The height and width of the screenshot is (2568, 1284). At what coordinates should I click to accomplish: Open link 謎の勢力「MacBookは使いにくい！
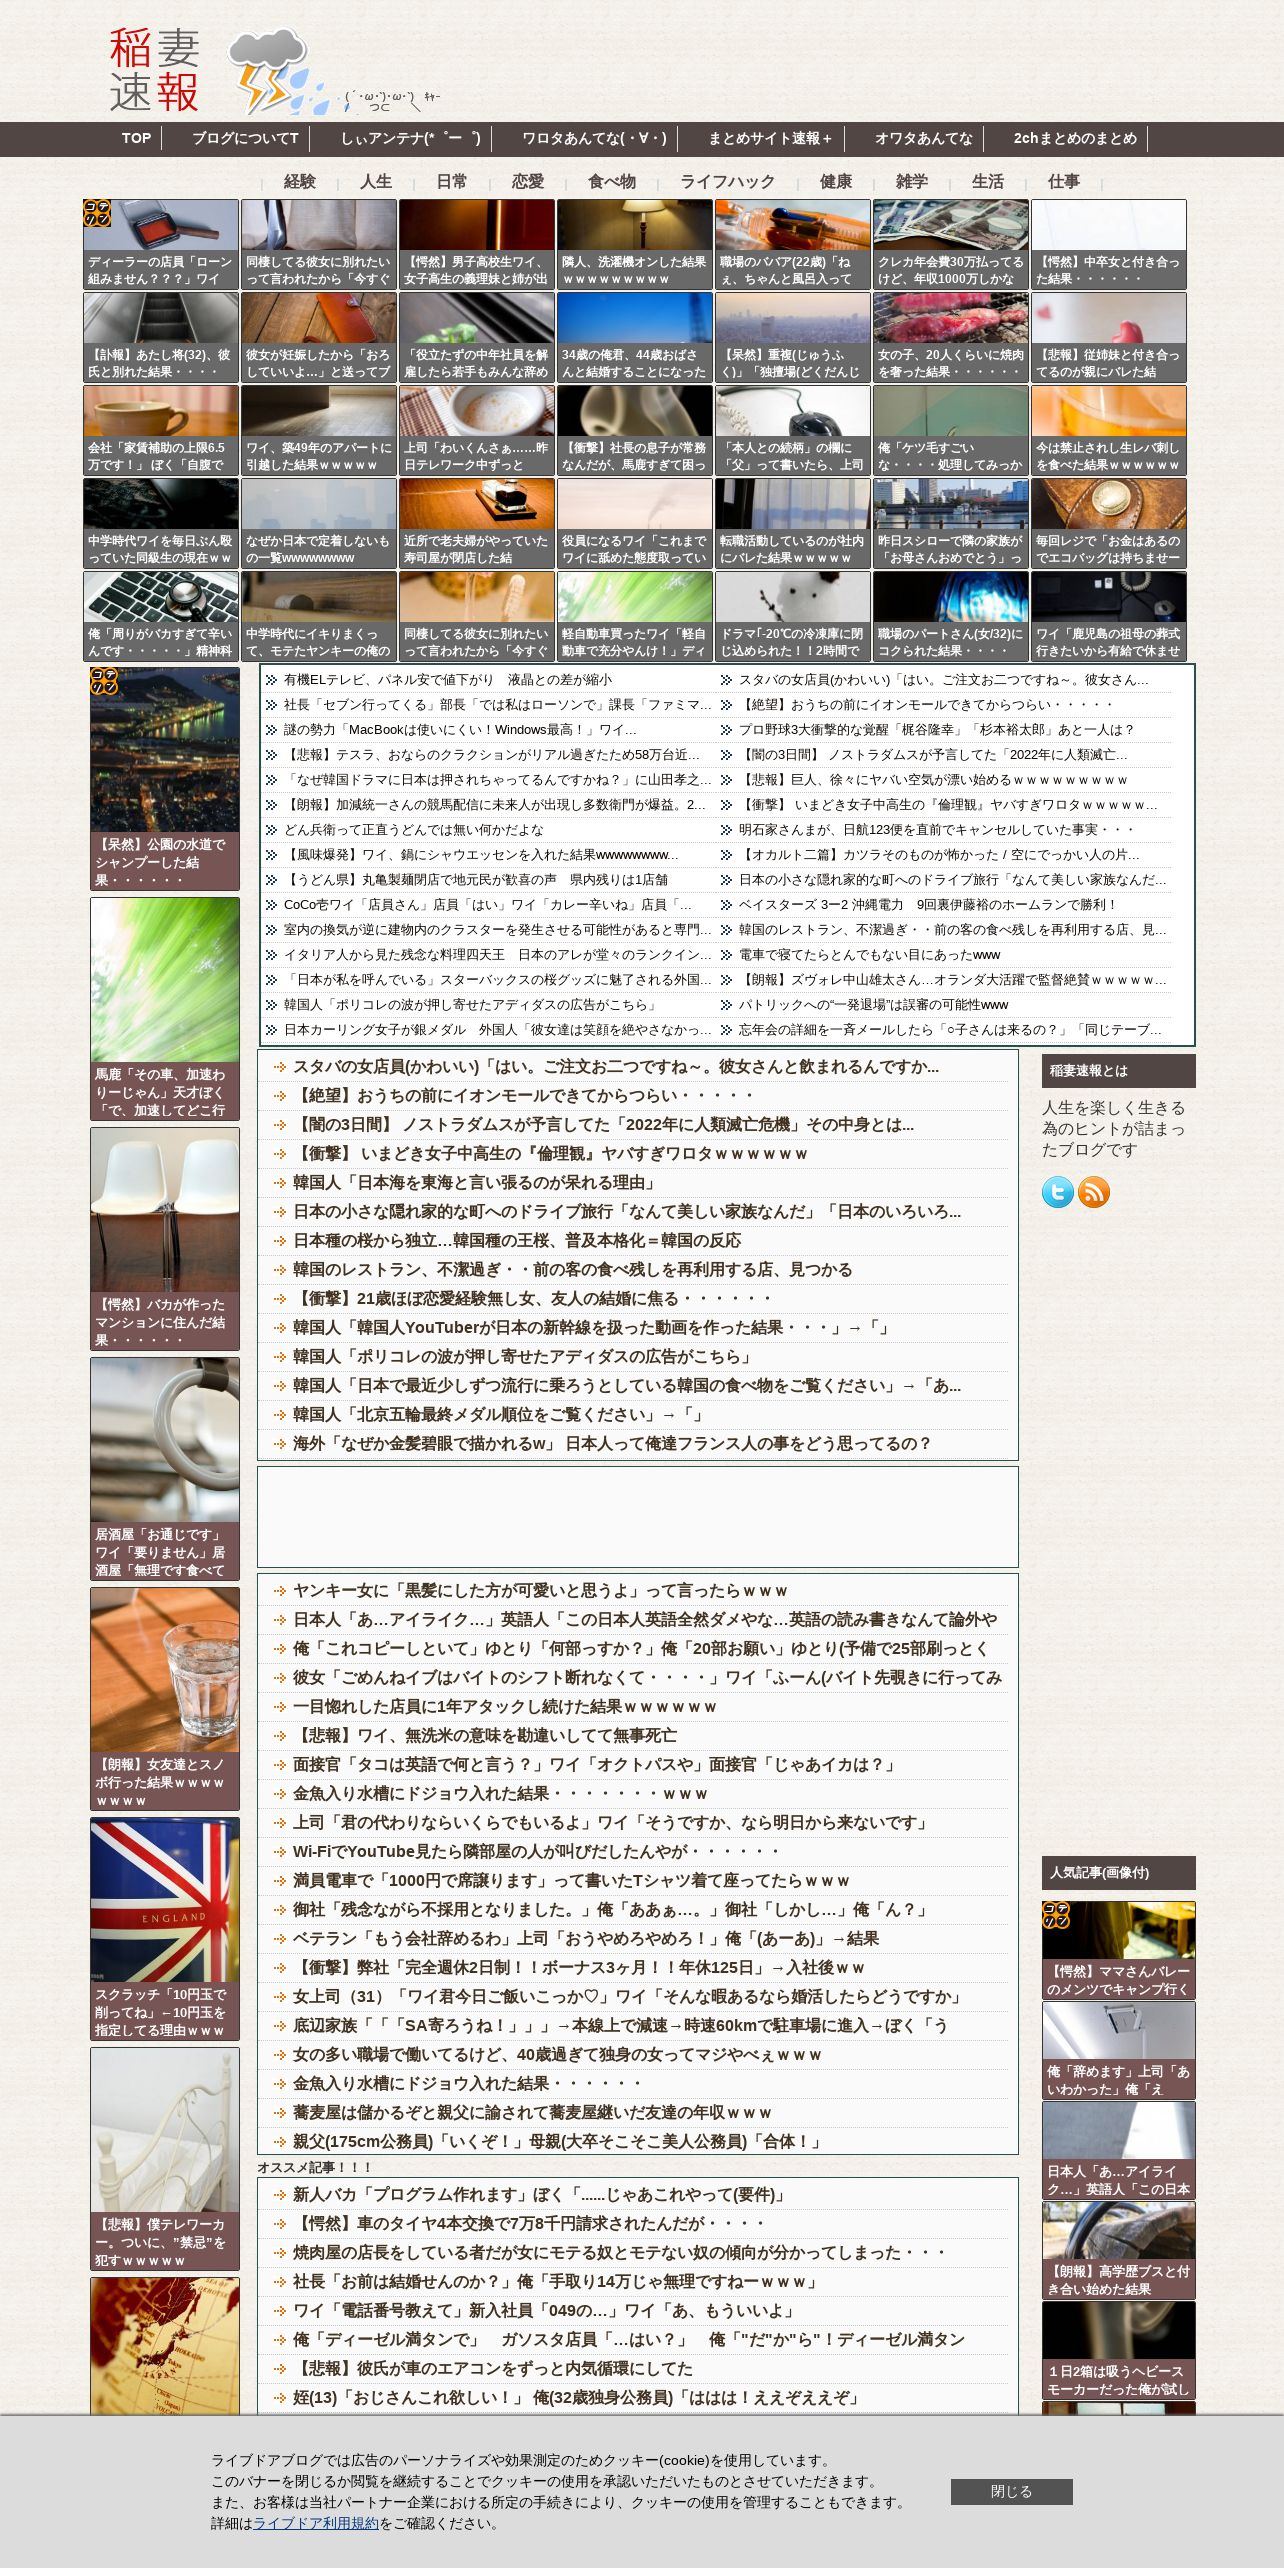click(x=460, y=729)
